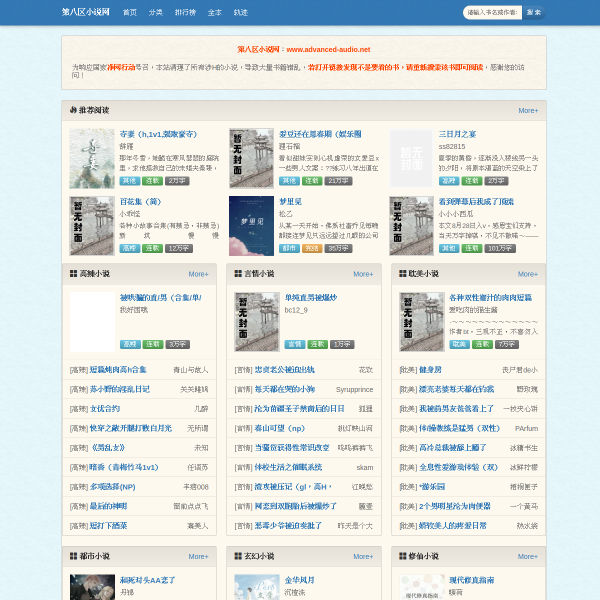This screenshot has height=600, width=600.
Task: Click author name ss82815
Action: click(x=452, y=147)
